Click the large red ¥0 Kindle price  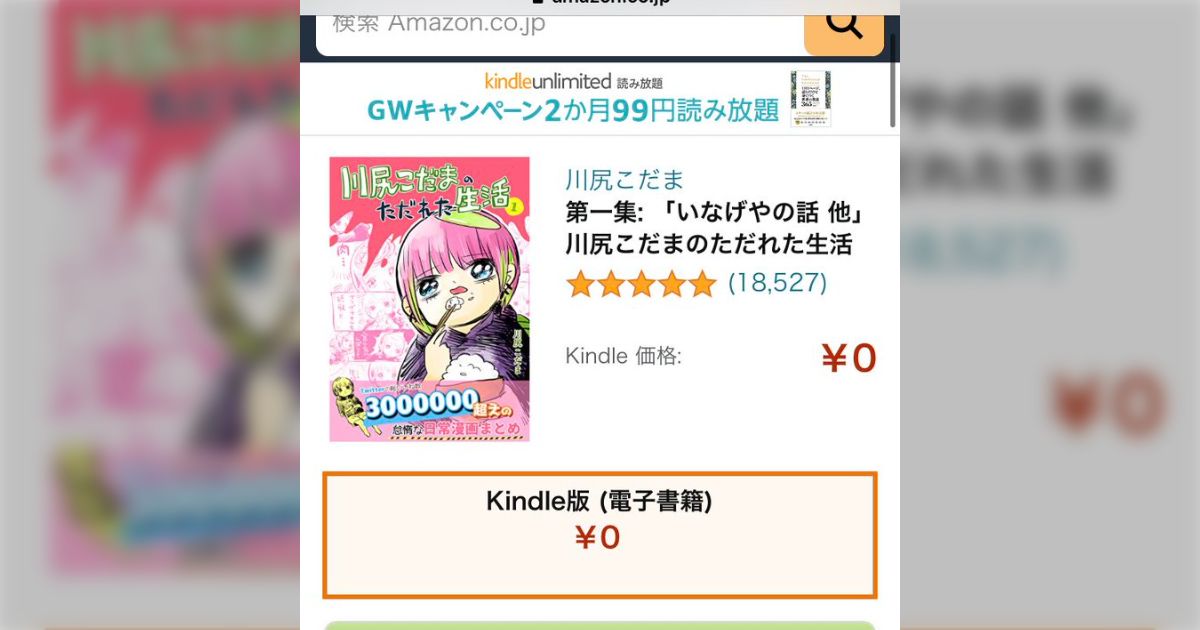point(848,358)
